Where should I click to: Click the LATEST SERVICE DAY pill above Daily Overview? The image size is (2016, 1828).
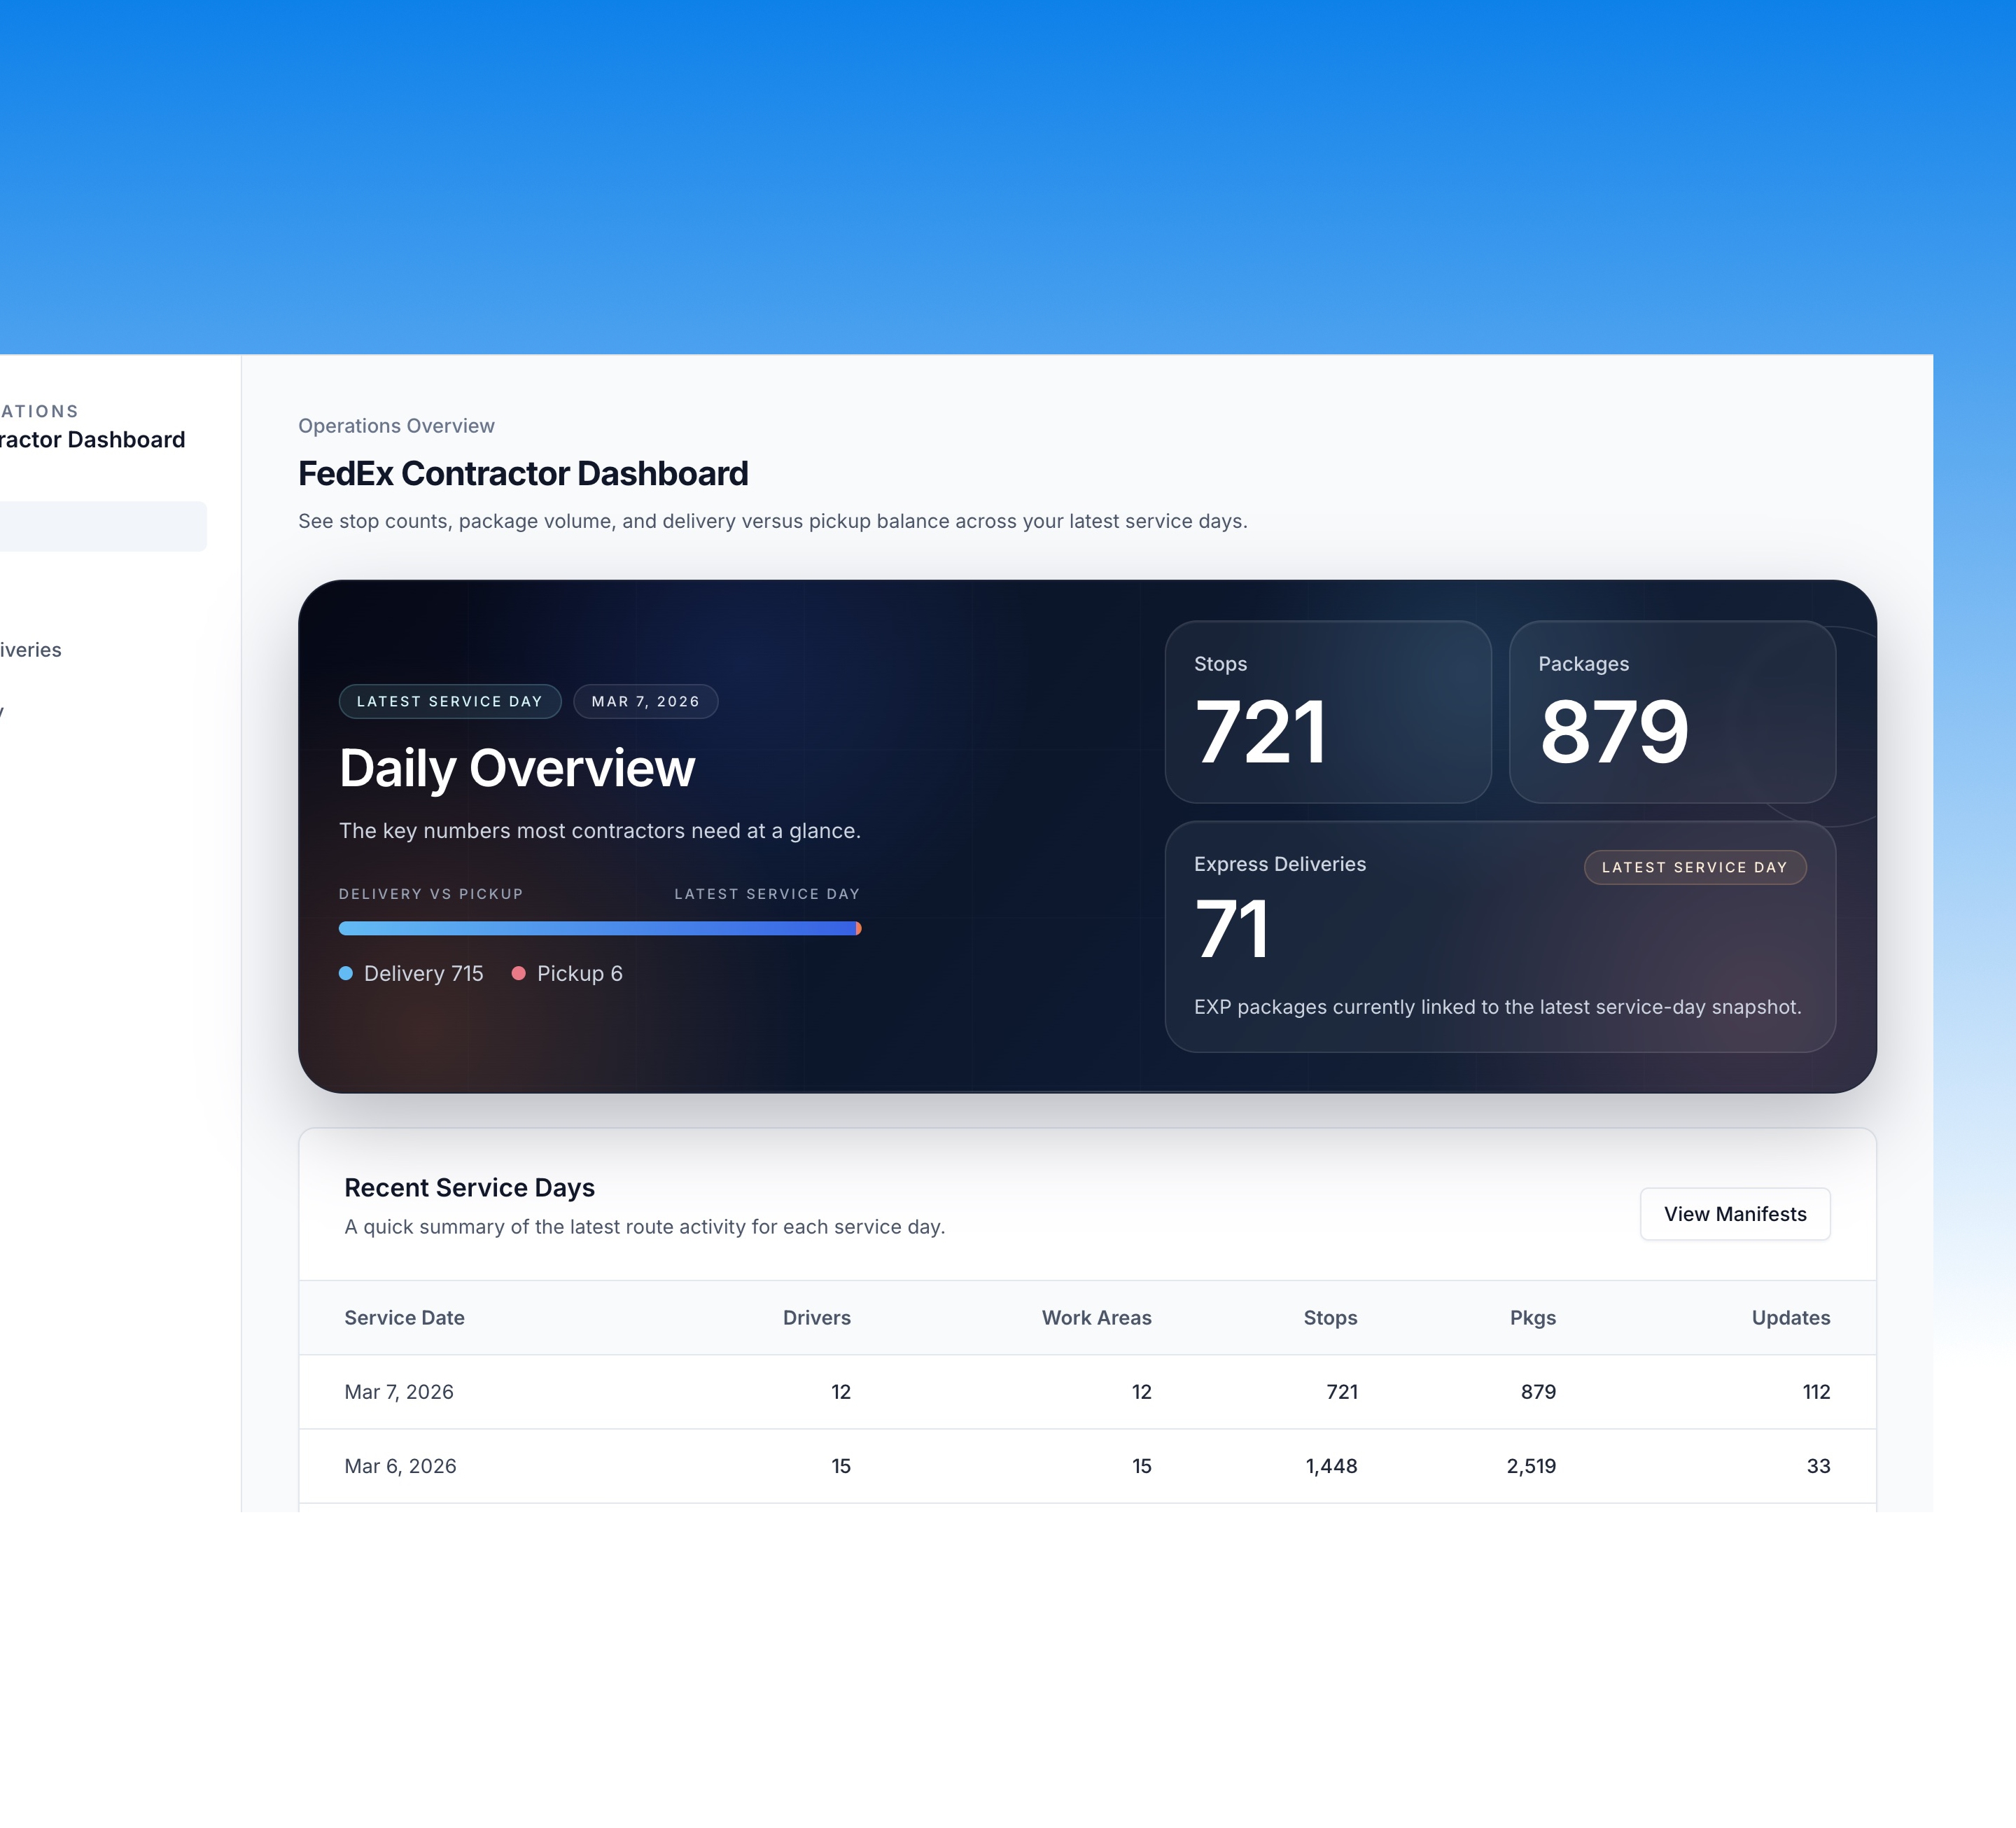pos(449,701)
